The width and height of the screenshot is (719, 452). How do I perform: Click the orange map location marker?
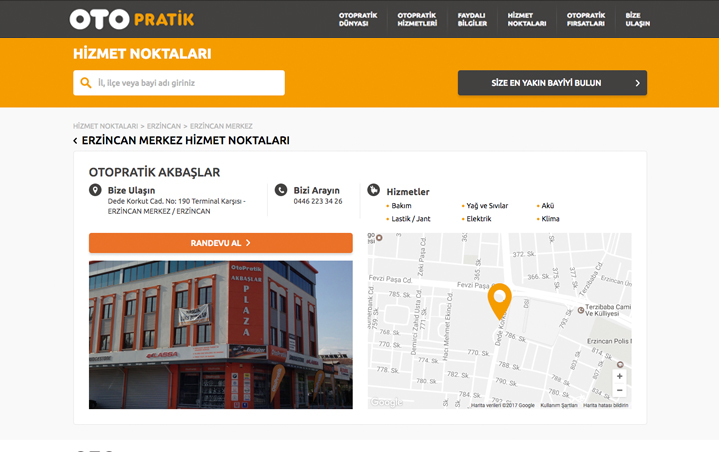point(499,301)
